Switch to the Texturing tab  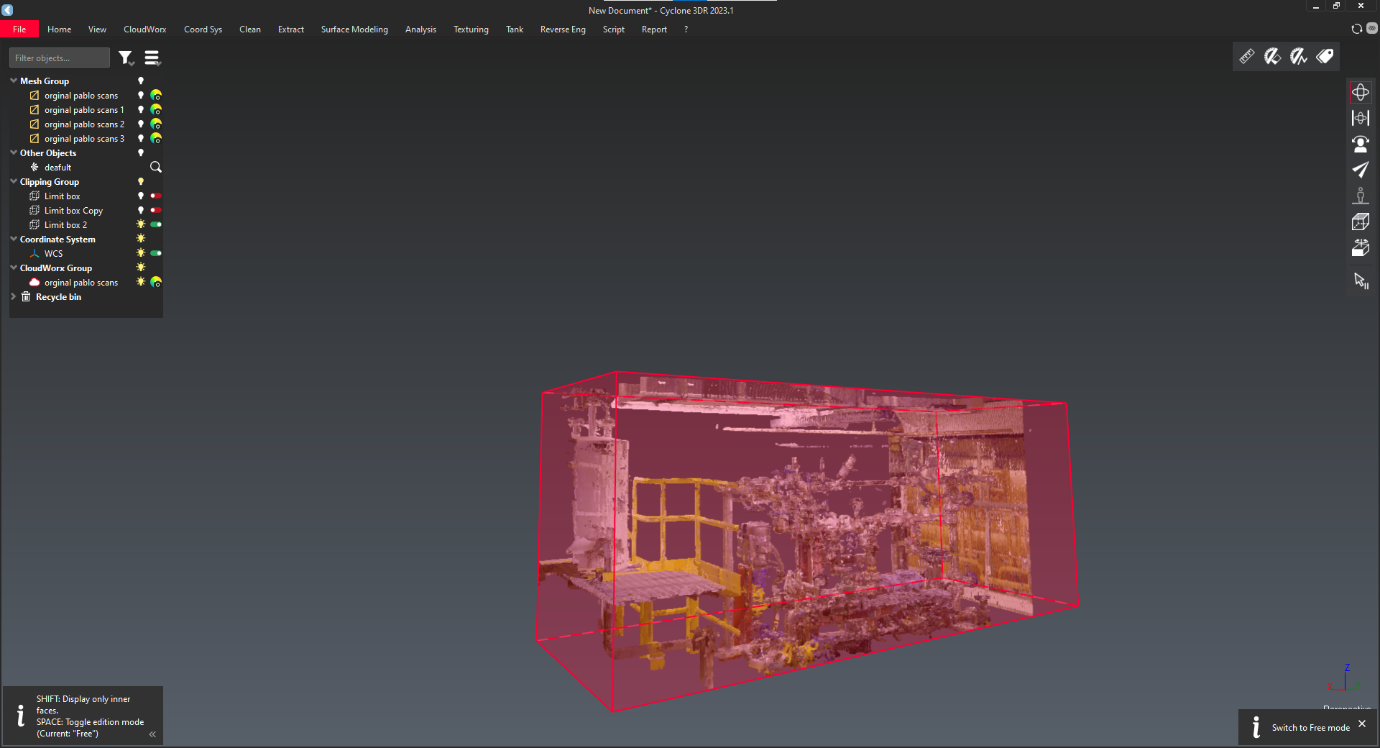coord(471,29)
